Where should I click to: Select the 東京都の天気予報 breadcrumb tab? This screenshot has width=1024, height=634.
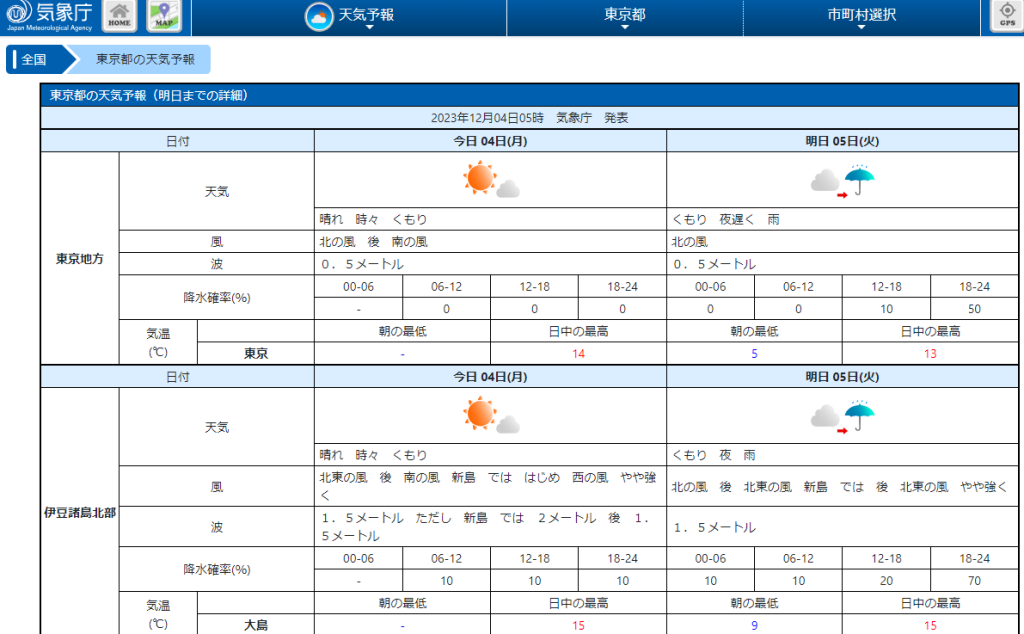(146, 59)
